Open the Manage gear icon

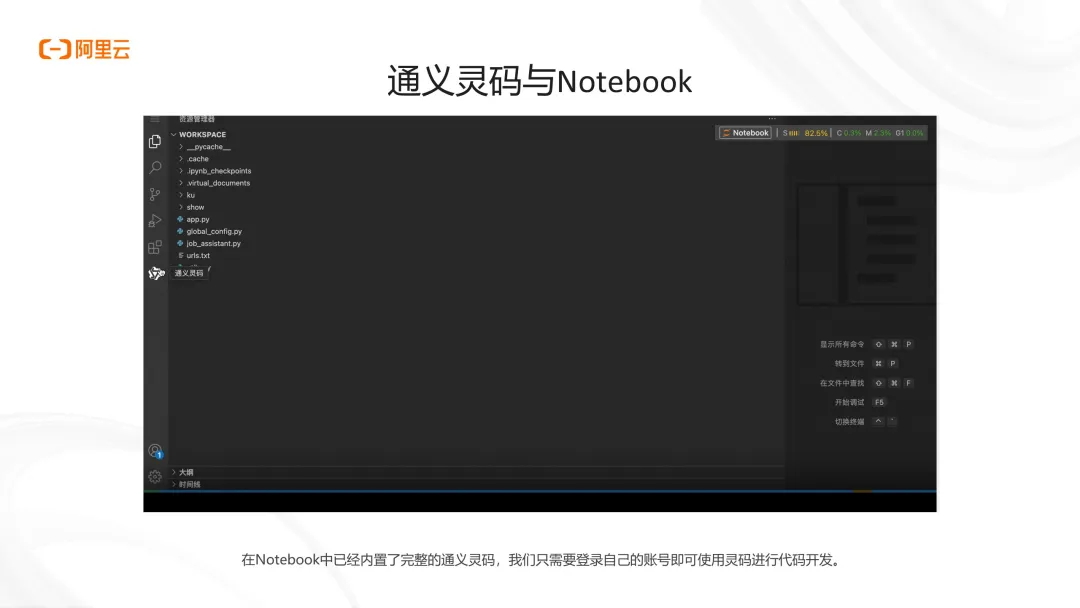tap(155, 476)
